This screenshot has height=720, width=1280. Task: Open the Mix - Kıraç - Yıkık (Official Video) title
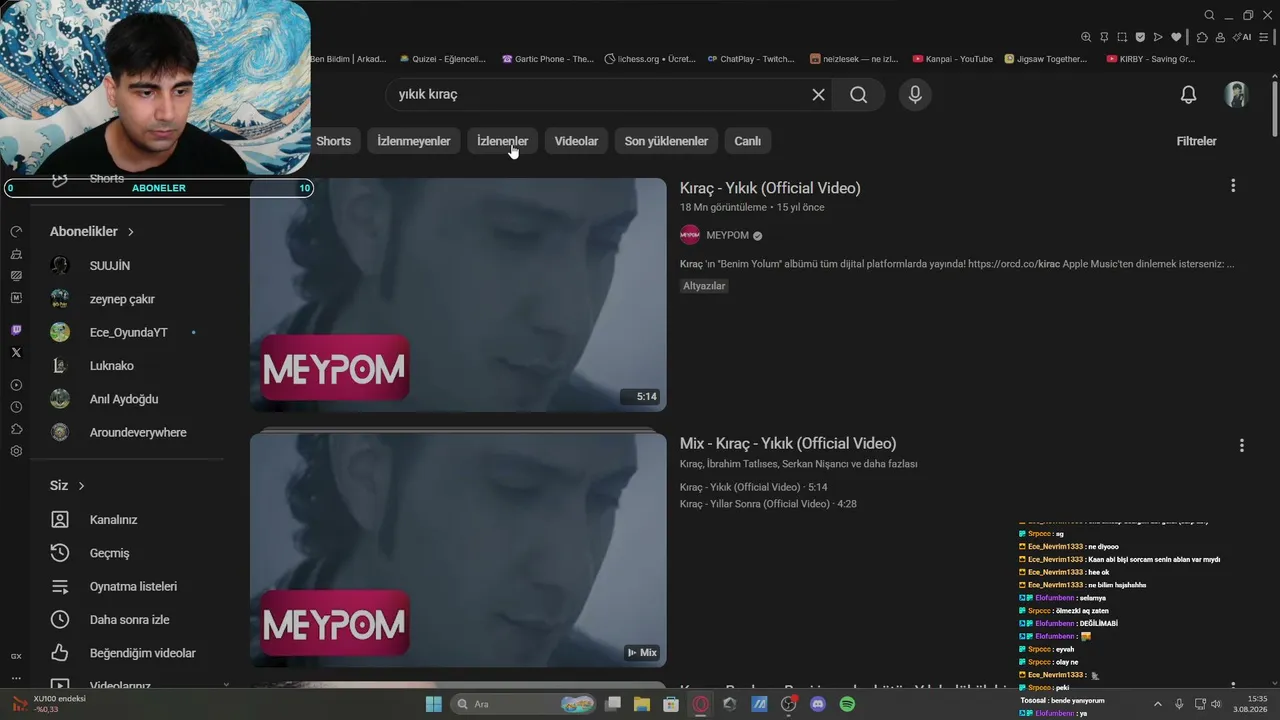click(788, 443)
